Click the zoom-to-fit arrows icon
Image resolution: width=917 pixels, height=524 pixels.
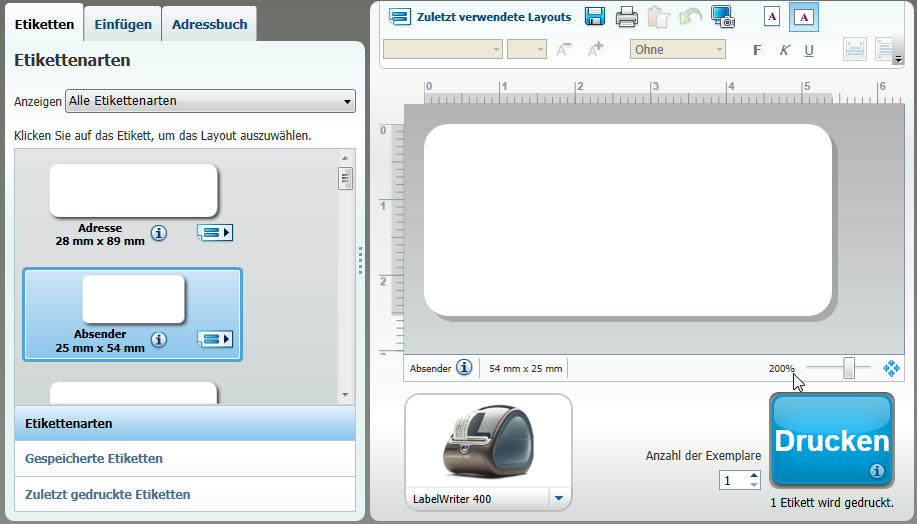(x=891, y=368)
